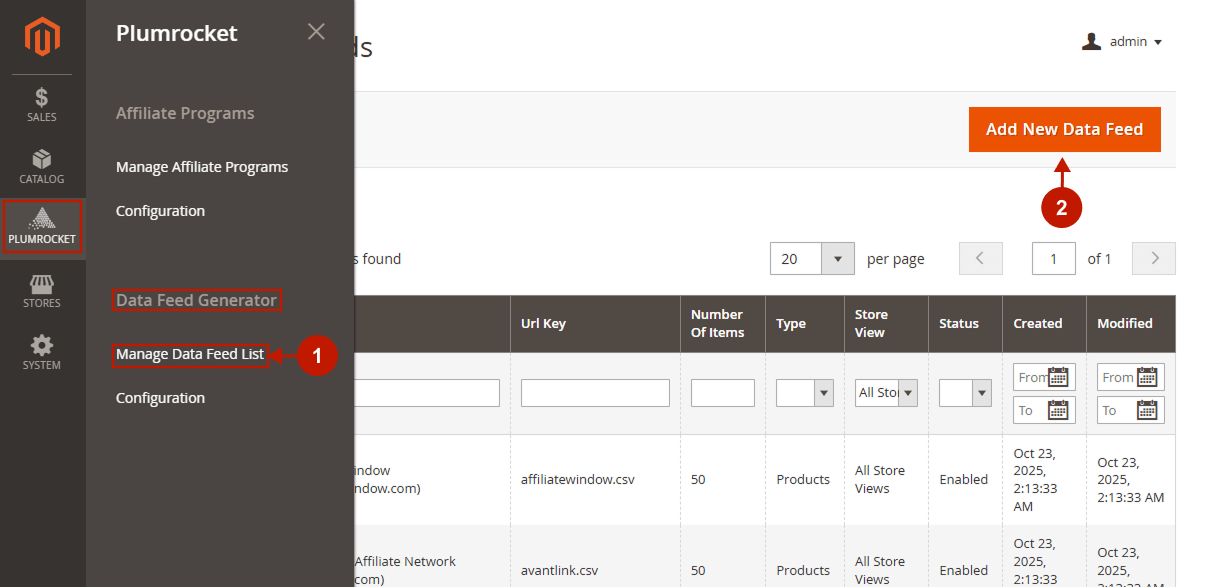Click the page number input field
Screen dimensions: 1206x587
[x=1053, y=258]
